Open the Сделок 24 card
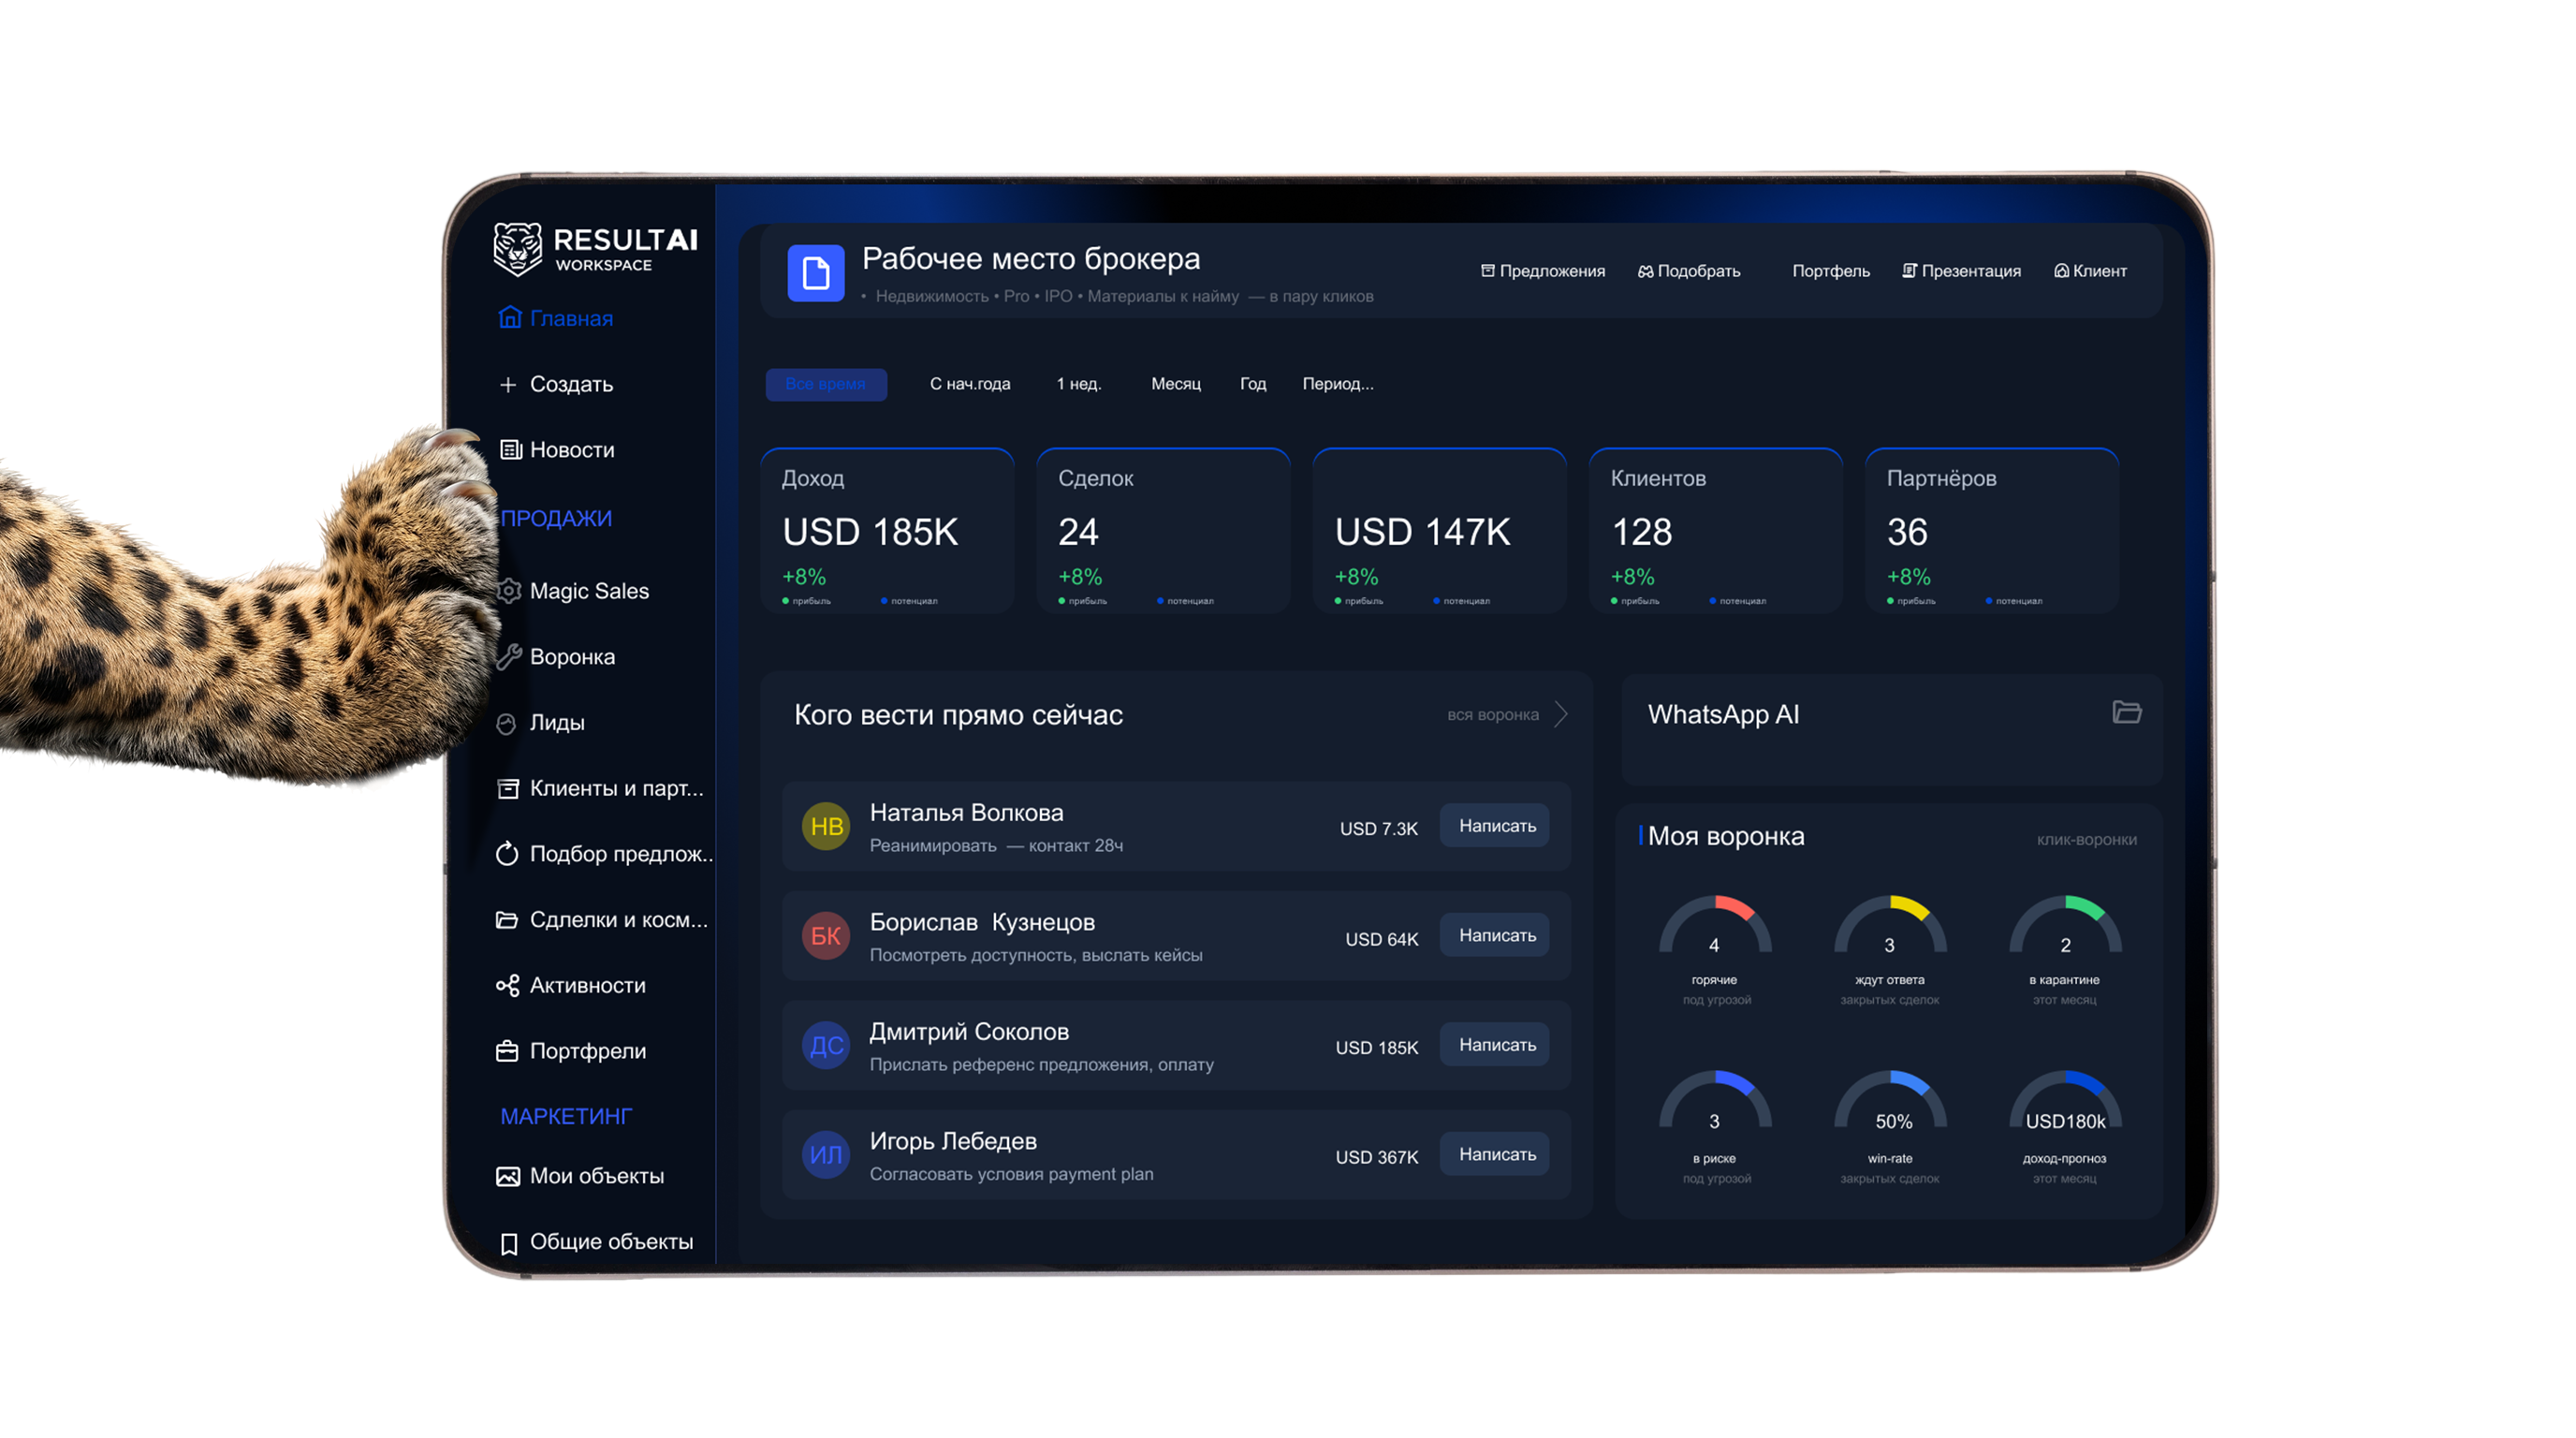 click(x=1164, y=531)
